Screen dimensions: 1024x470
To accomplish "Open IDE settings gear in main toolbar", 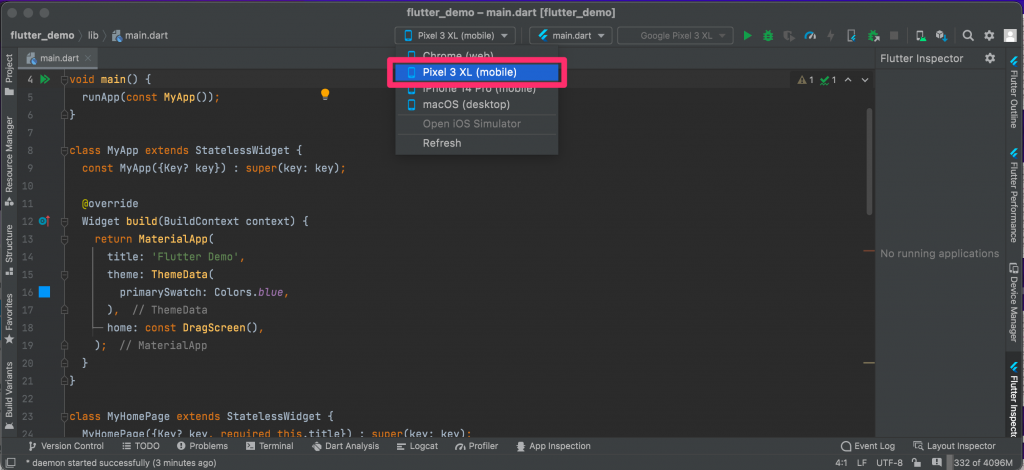I will 989,36.
